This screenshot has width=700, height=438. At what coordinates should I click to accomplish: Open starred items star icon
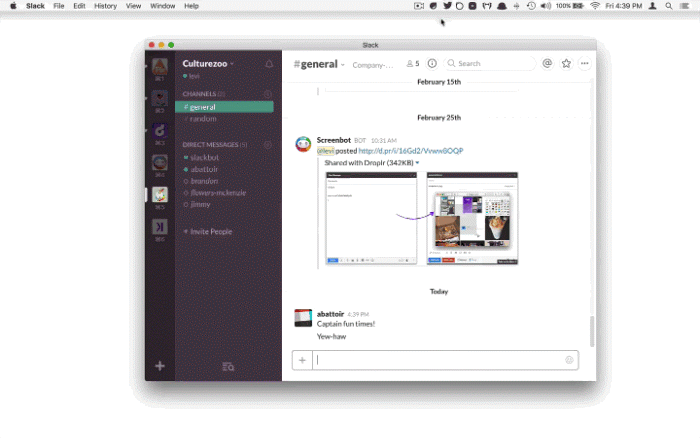(566, 64)
